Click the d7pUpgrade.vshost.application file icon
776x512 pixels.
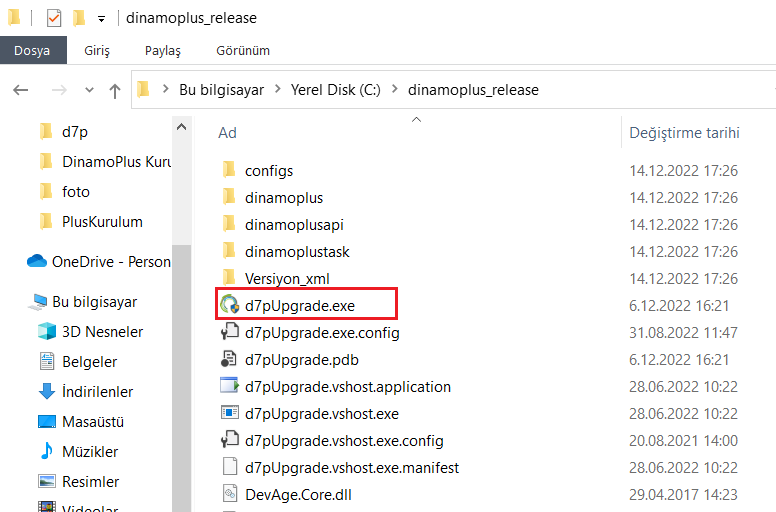(230, 385)
